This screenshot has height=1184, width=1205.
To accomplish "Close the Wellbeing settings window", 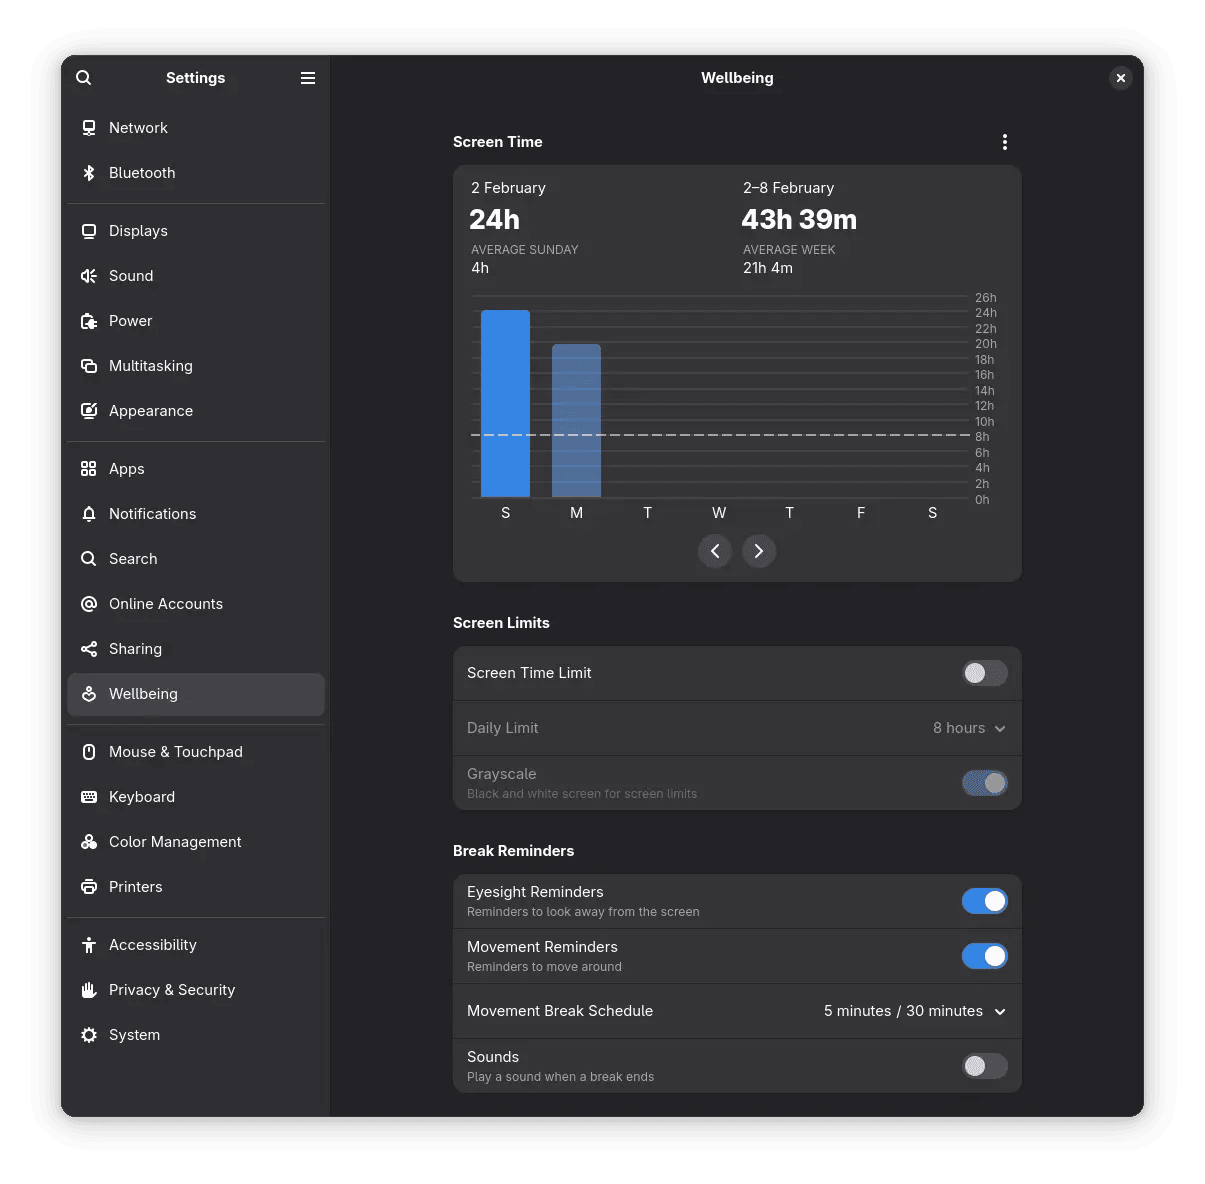I will coord(1121,78).
